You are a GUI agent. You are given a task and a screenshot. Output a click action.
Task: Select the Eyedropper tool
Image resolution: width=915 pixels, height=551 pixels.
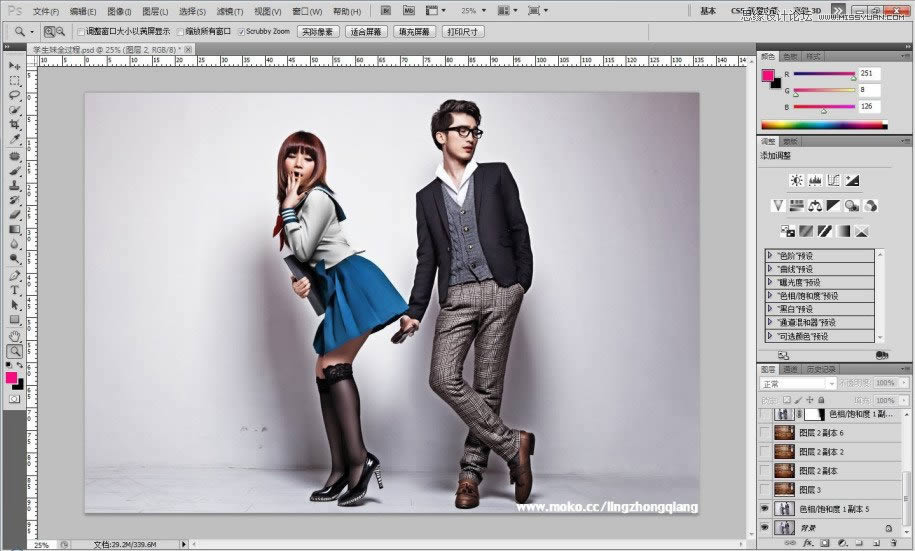click(x=15, y=140)
